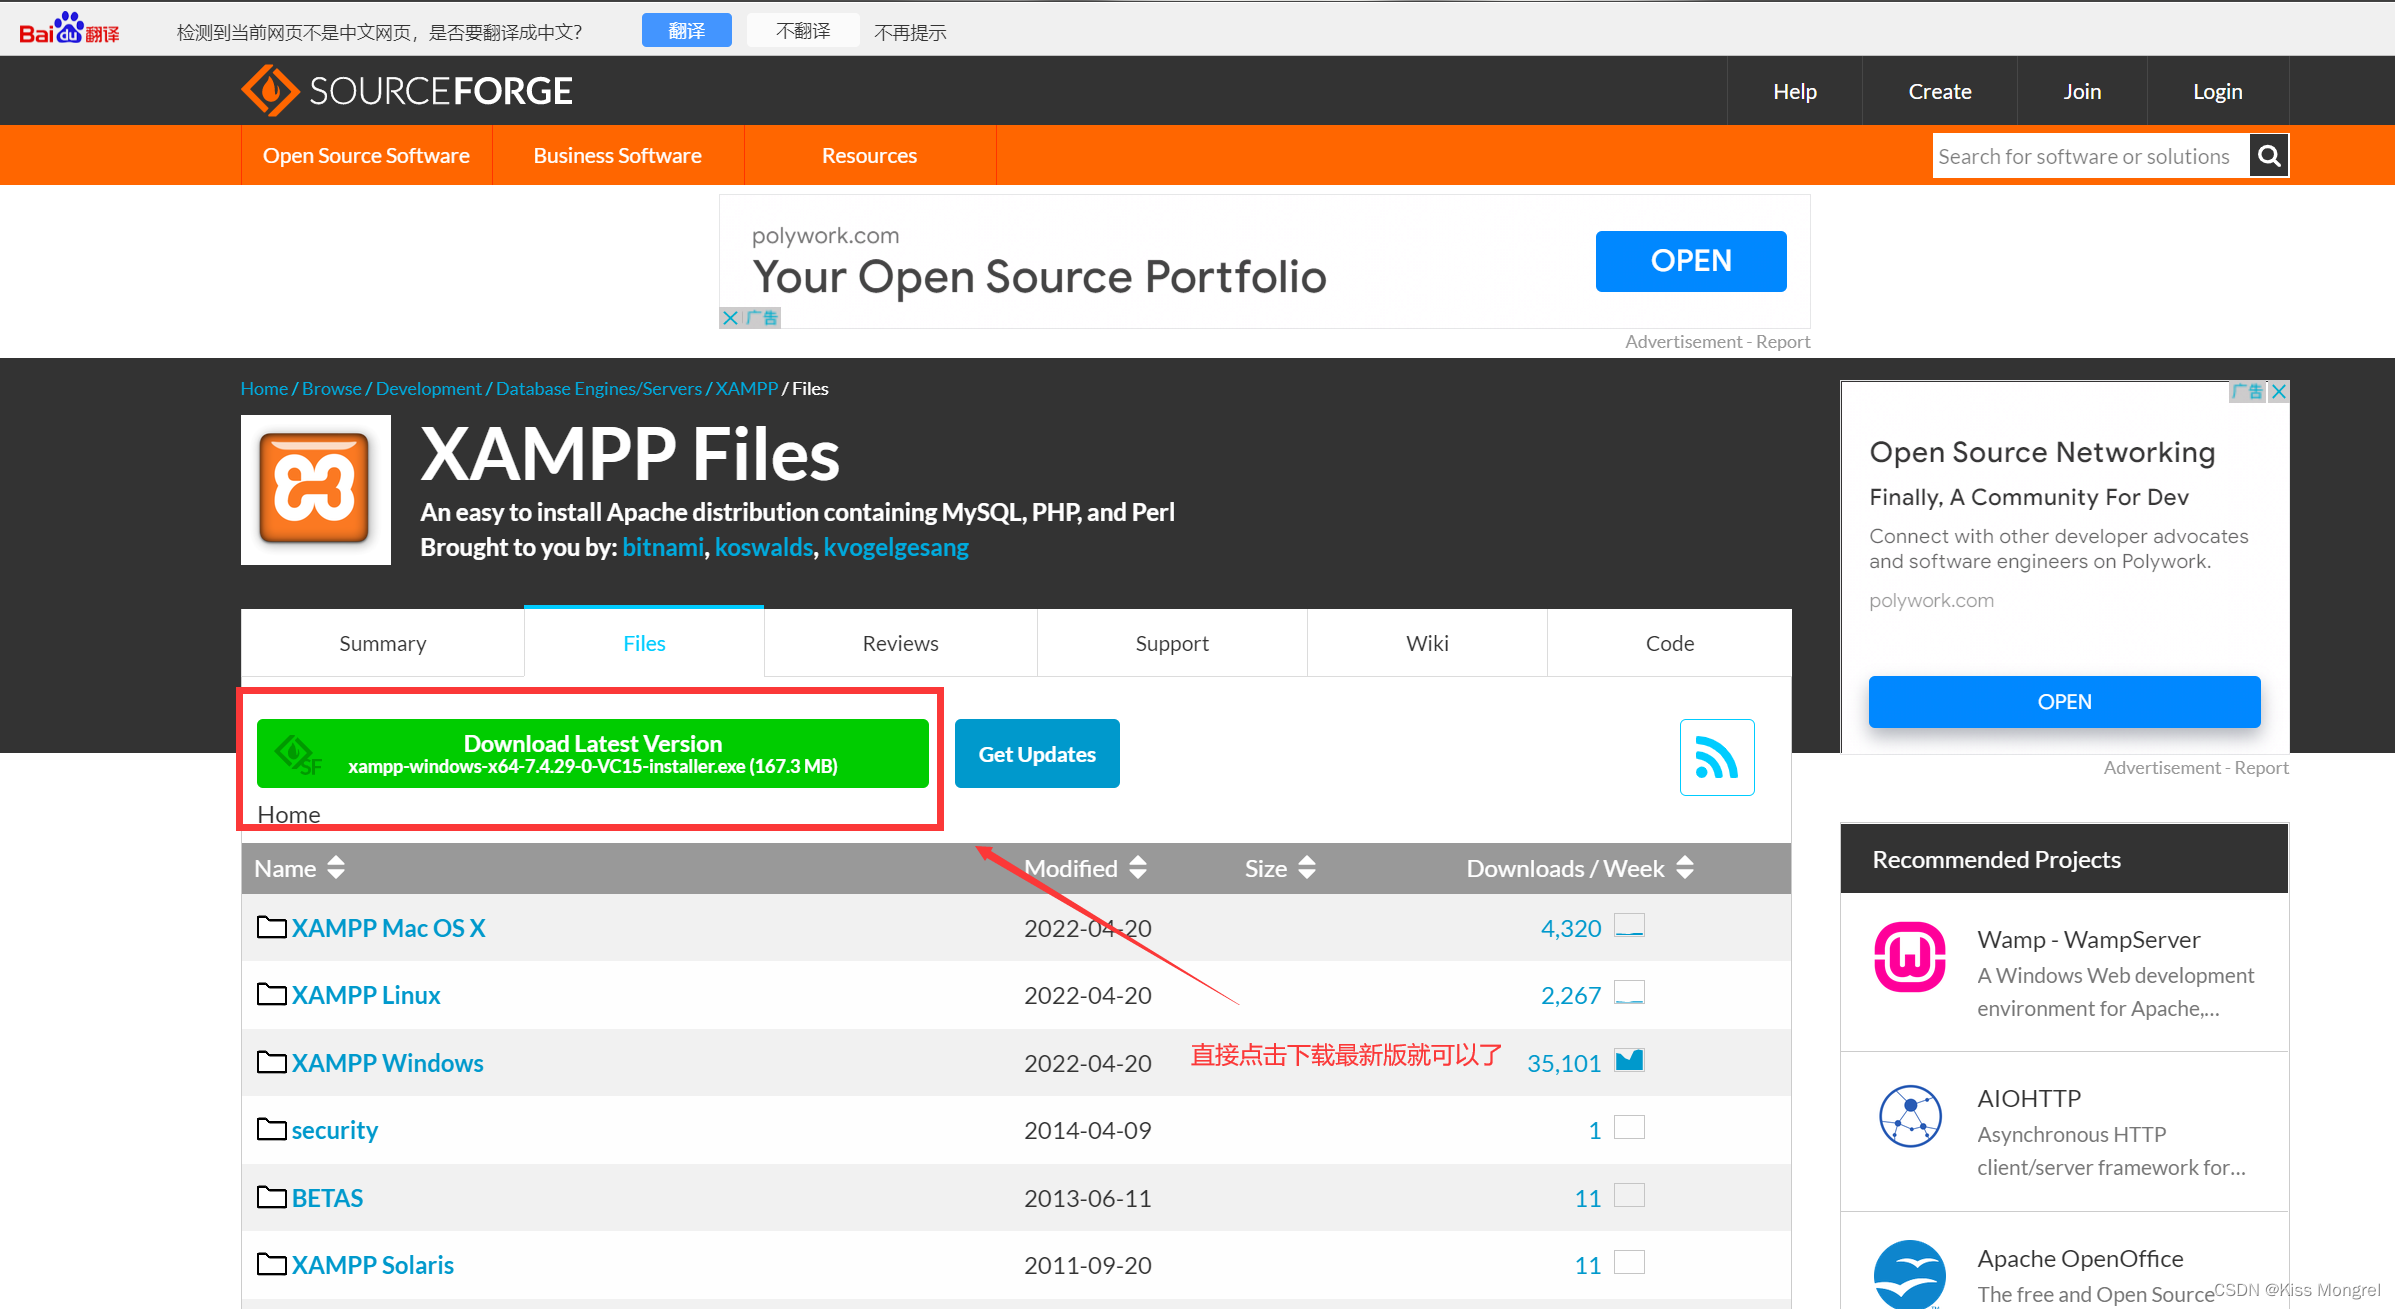
Task: Click the Help link
Action: (1795, 91)
